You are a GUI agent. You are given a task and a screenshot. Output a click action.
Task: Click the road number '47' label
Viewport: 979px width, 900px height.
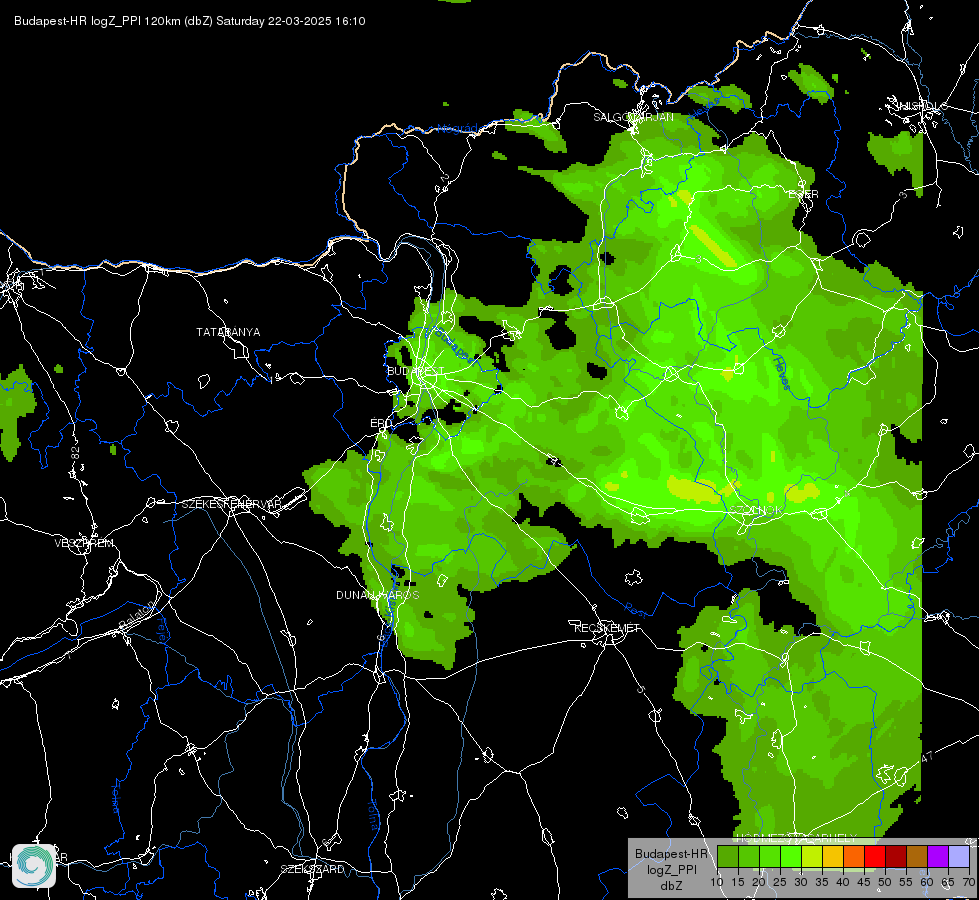[x=927, y=757]
